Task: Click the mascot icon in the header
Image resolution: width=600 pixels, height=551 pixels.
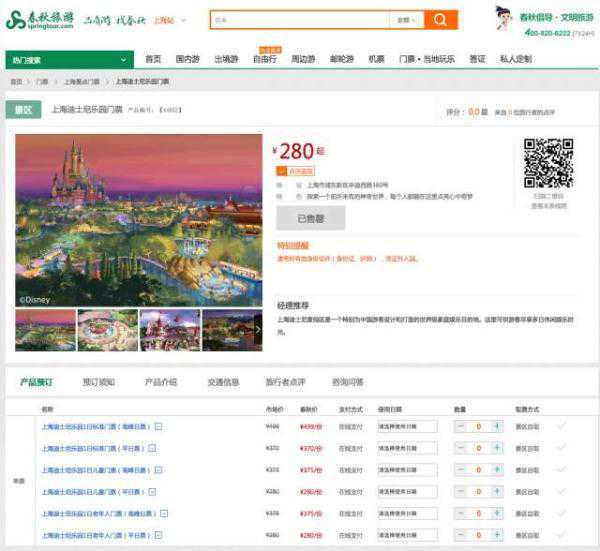Action: pos(505,18)
